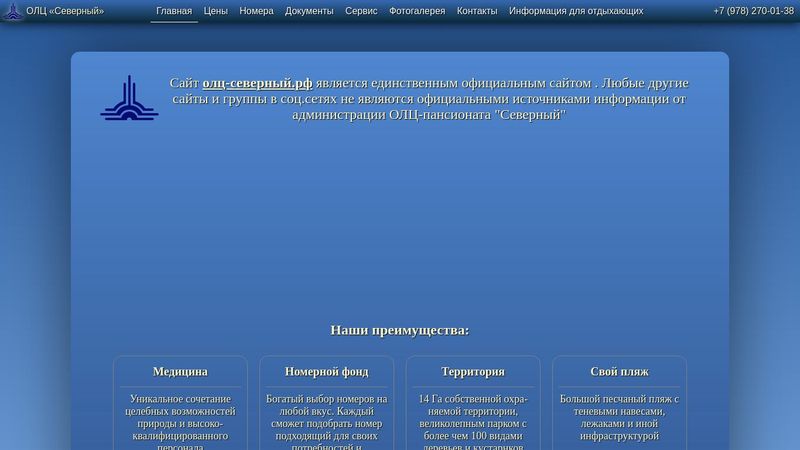Viewport: 800px width, 450px height.
Task: Navigate to the Контакты page
Action: (x=477, y=11)
